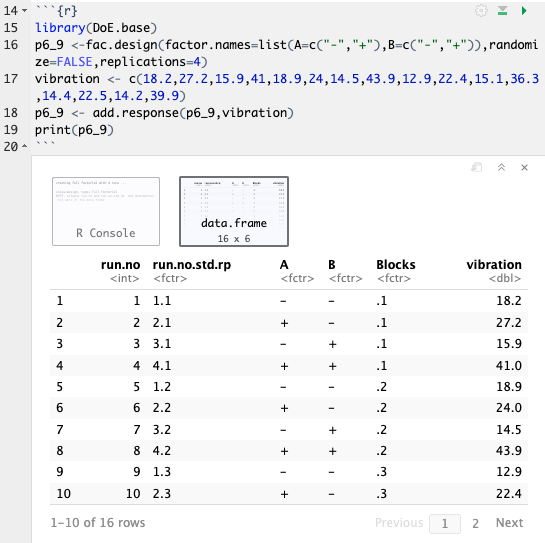
Task: Click run.no.std.rp cell 2.1
Action: [162, 323]
